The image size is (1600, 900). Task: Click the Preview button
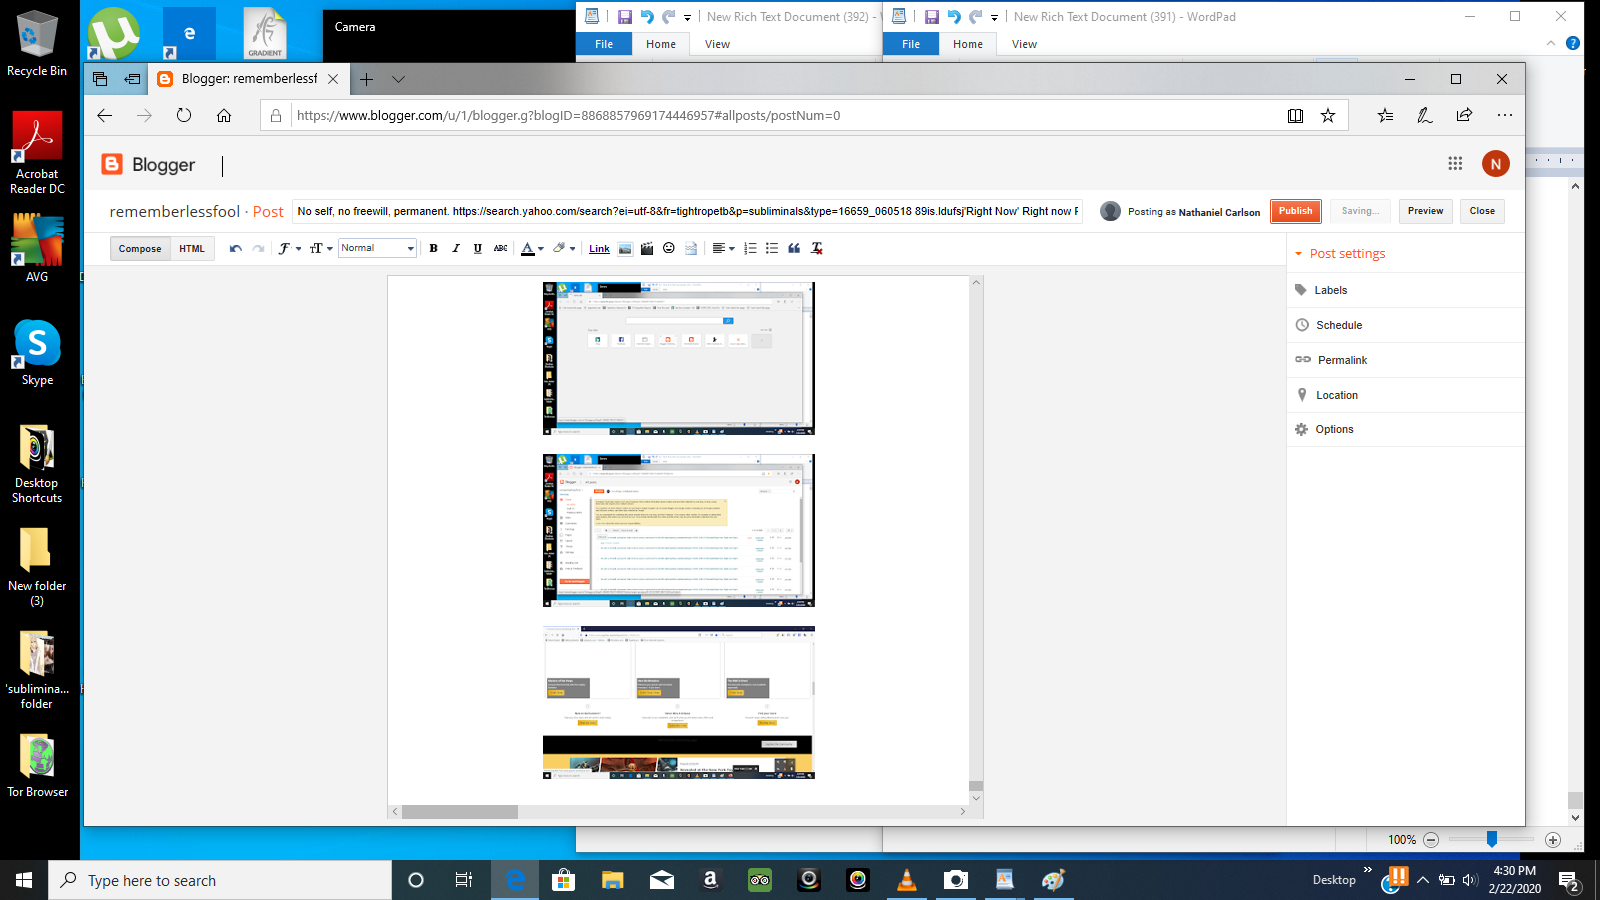point(1425,211)
